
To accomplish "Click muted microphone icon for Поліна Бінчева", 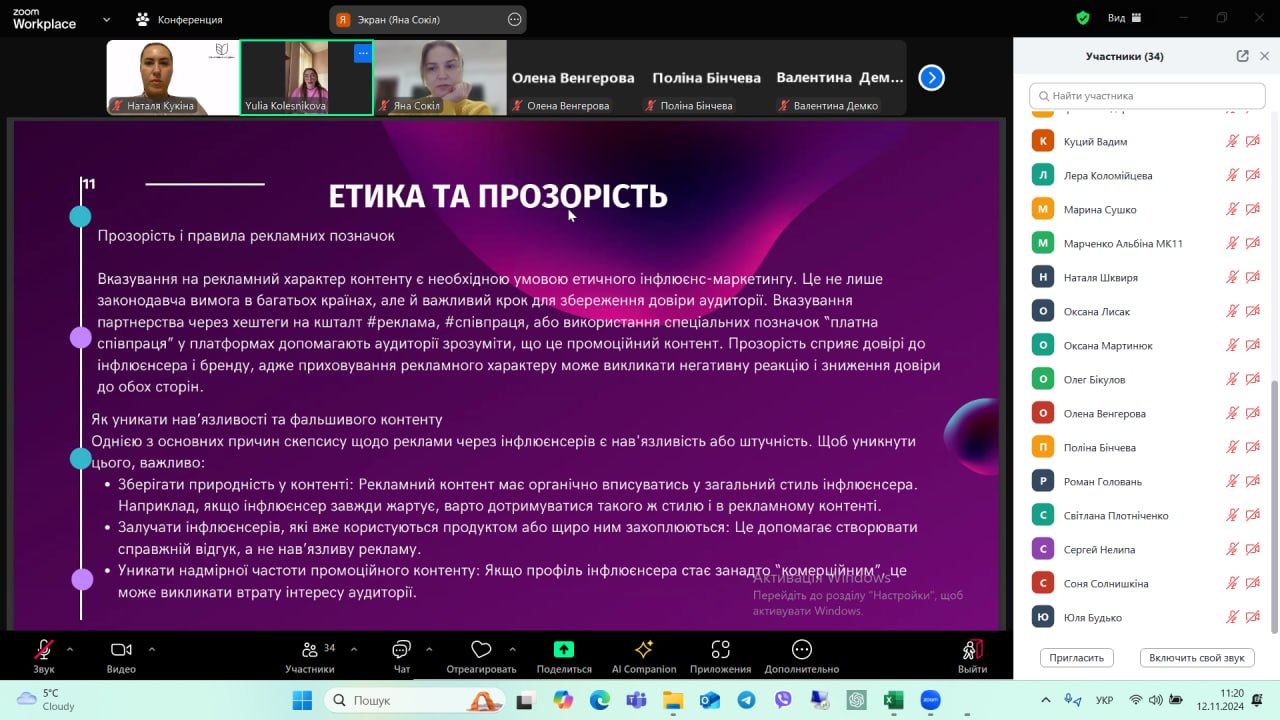I will point(1233,447).
